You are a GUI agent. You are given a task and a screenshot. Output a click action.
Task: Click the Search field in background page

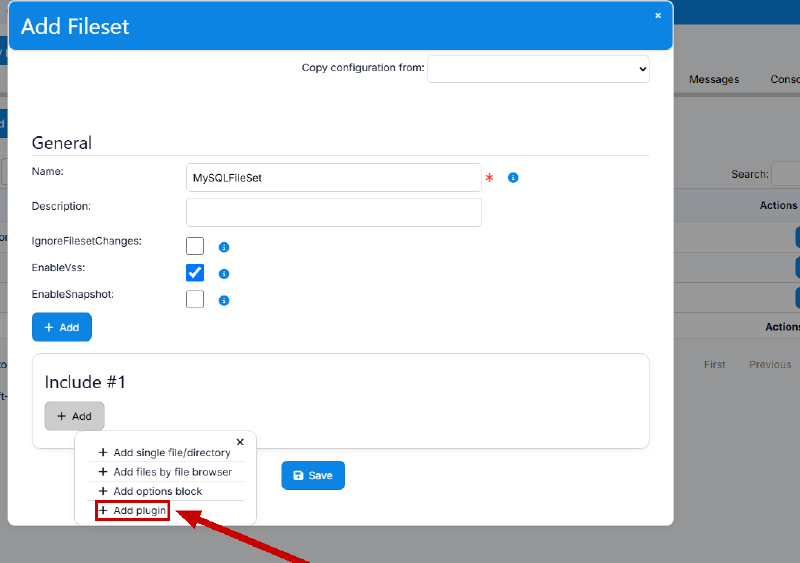(786, 174)
